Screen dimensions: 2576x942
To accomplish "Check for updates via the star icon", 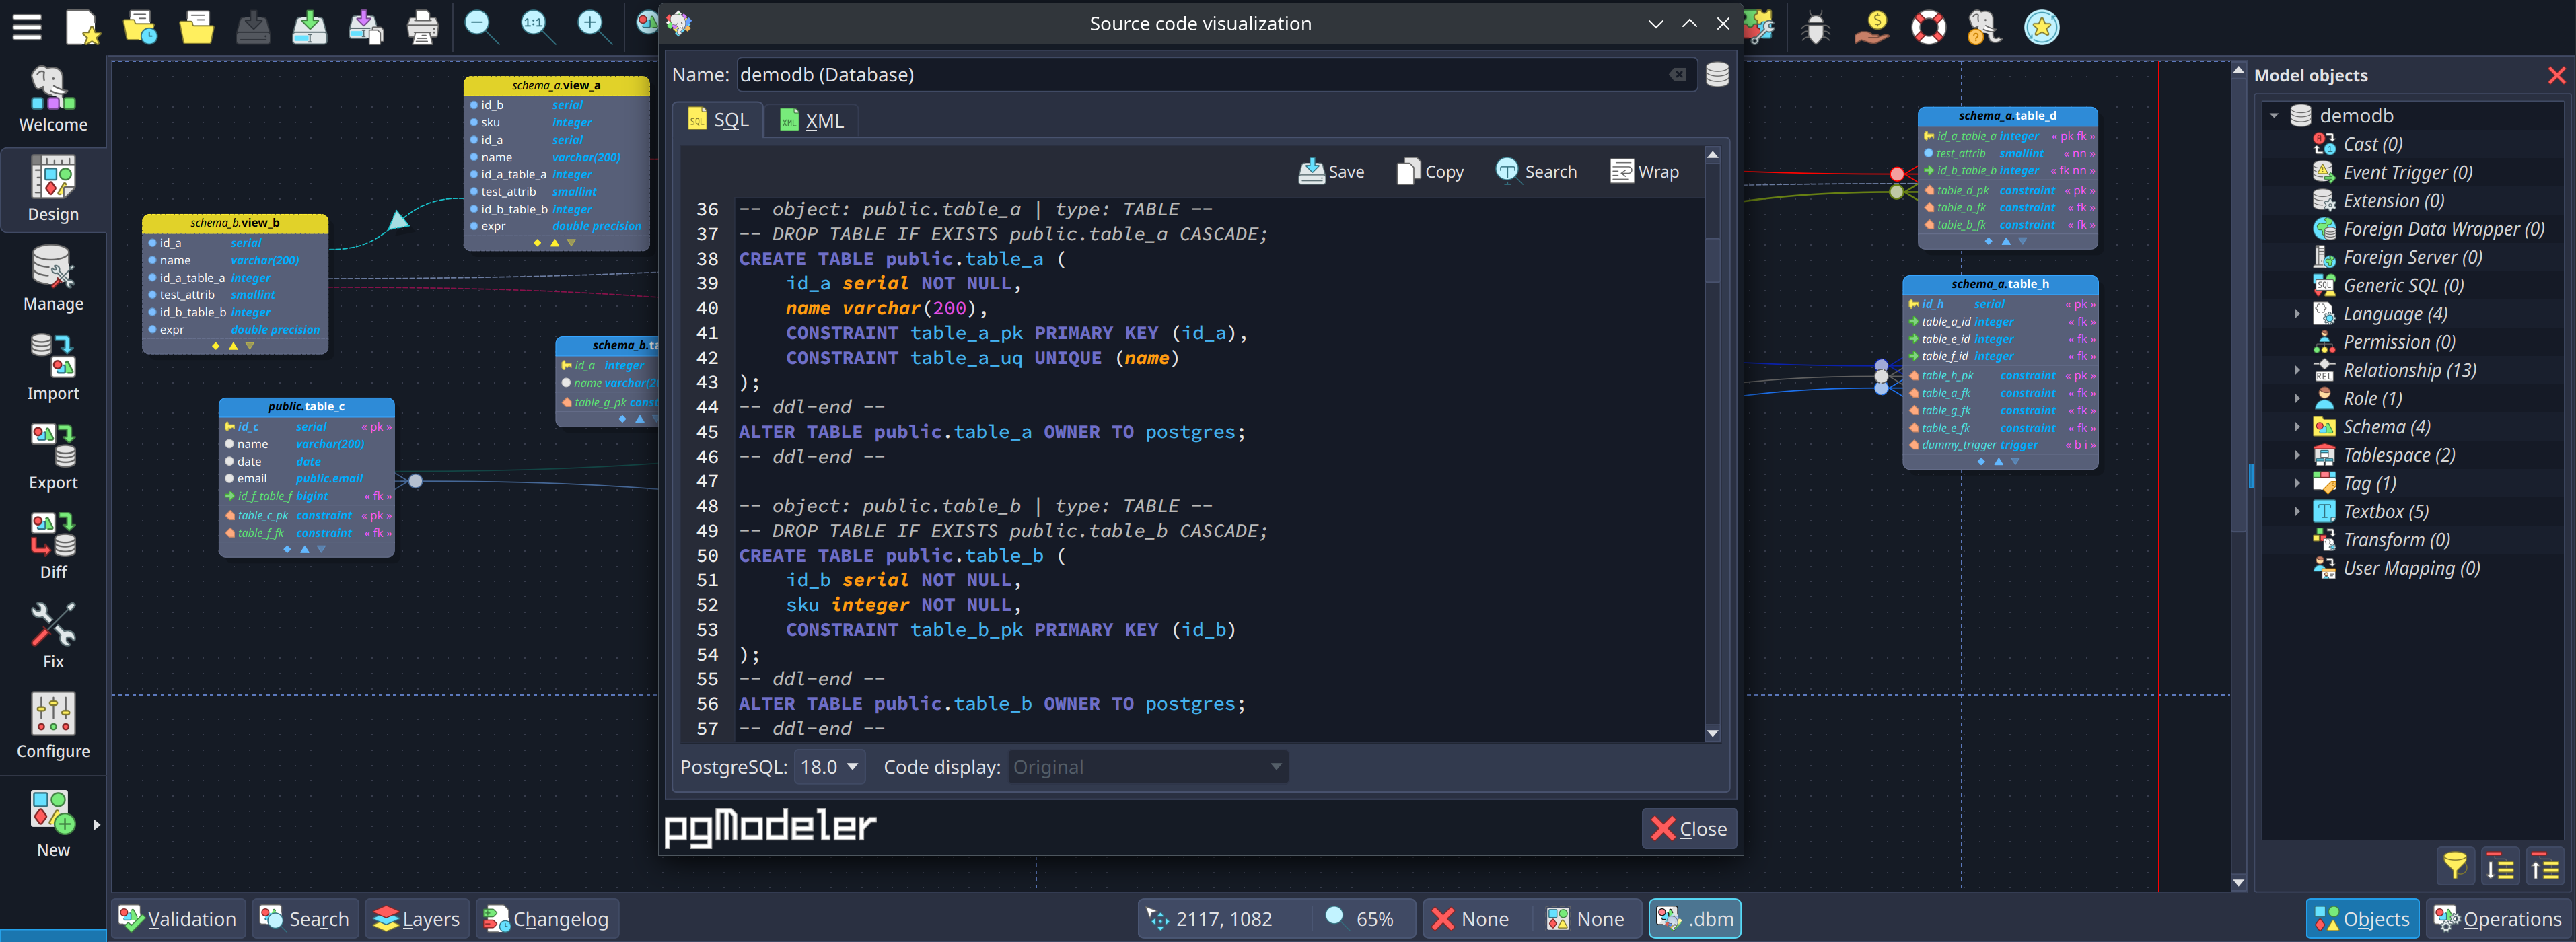I will click(x=2042, y=27).
